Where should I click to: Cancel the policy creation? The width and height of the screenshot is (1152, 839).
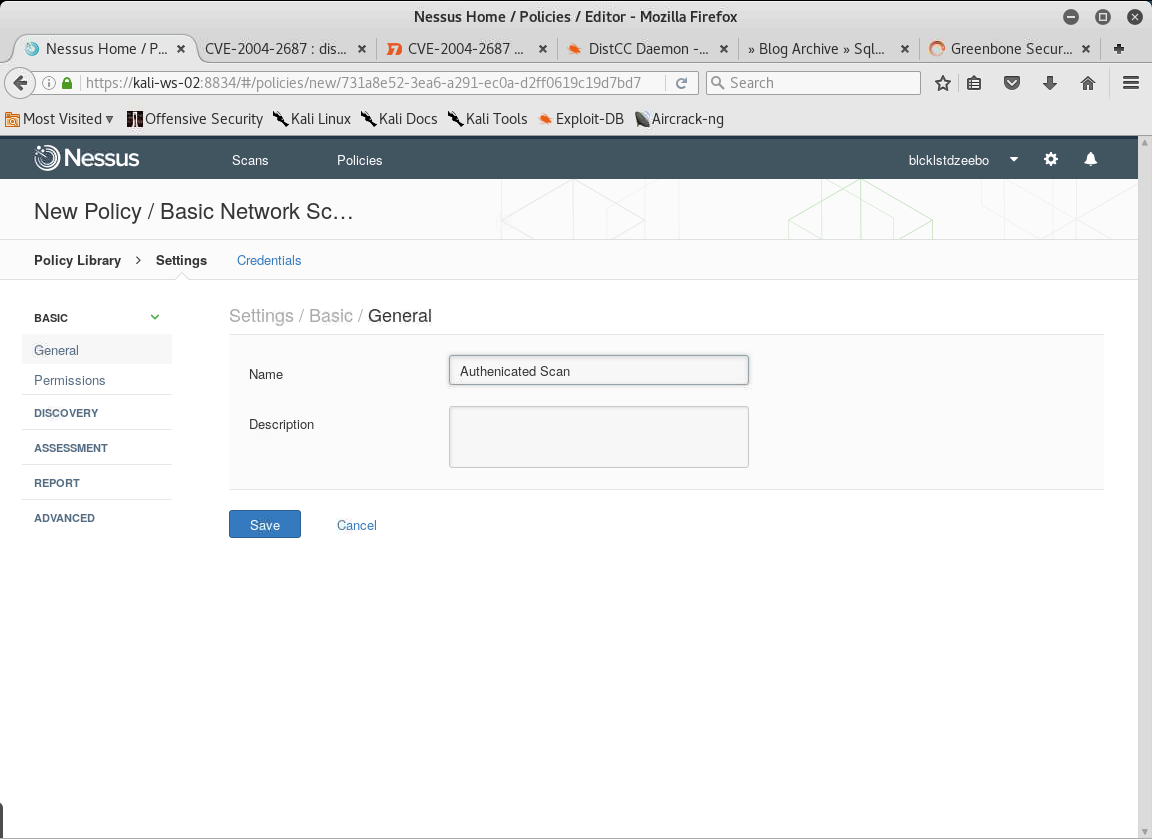[356, 525]
